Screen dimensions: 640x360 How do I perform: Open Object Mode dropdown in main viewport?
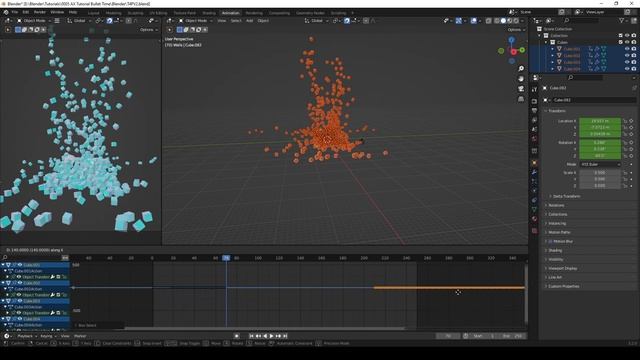pos(196,20)
